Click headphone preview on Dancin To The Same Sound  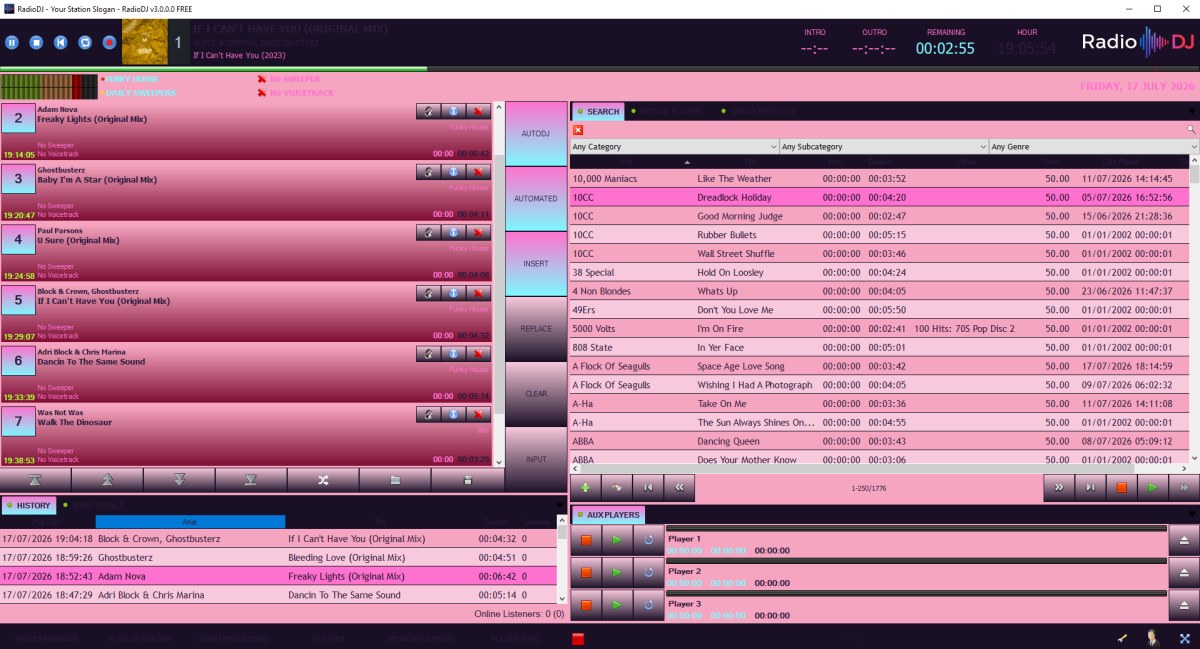coord(428,353)
